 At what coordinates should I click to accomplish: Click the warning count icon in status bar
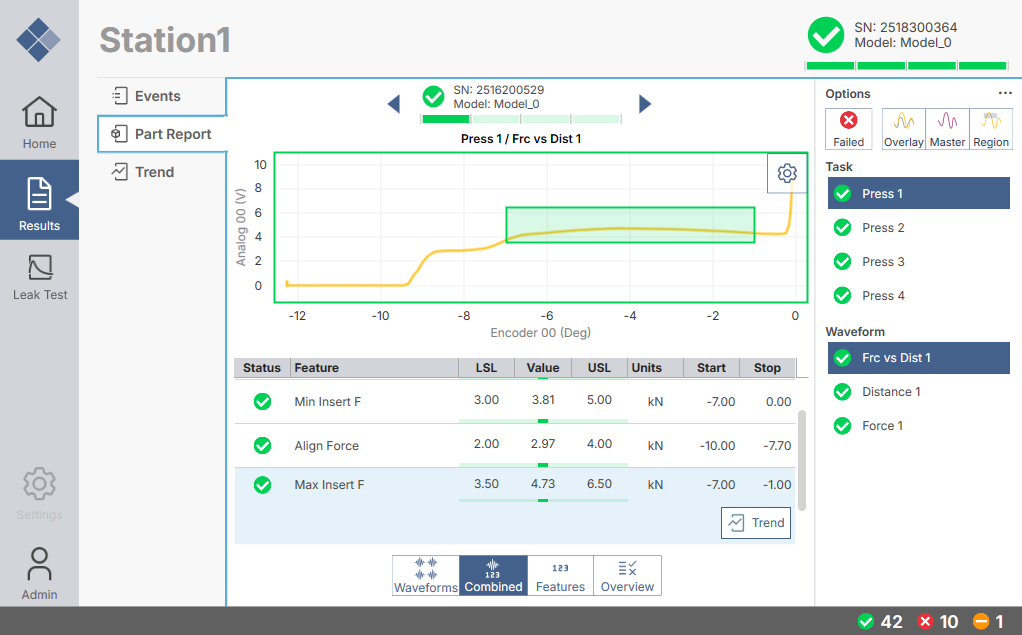coord(981,621)
